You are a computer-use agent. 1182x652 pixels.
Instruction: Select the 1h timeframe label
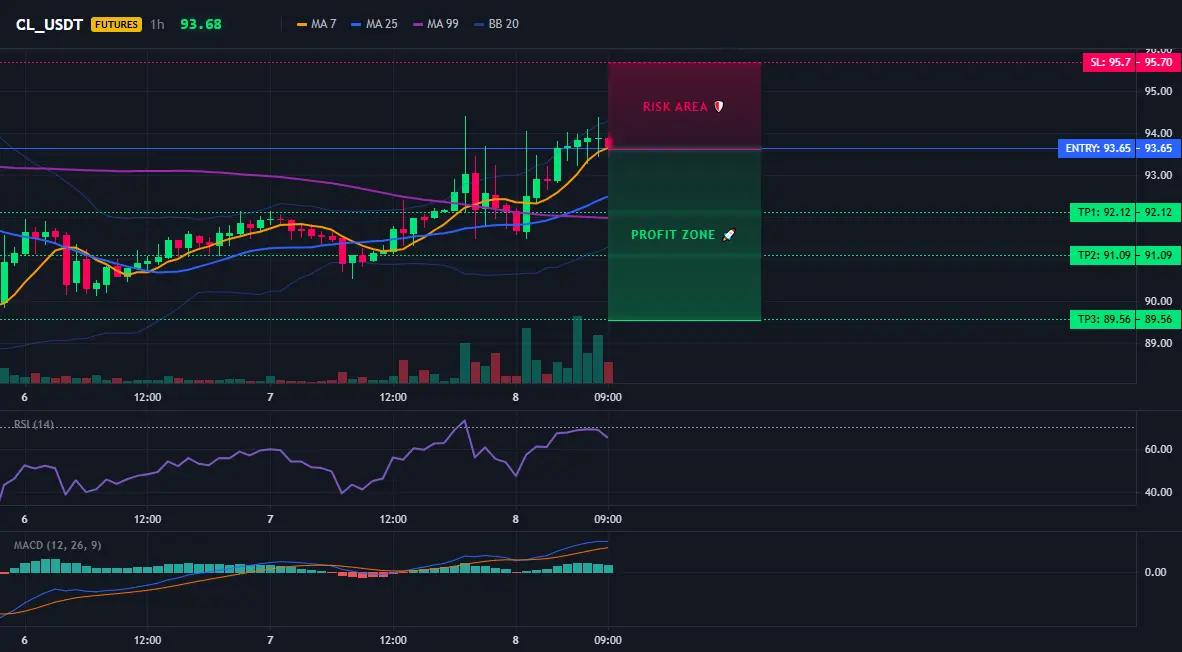pyautogui.click(x=157, y=24)
